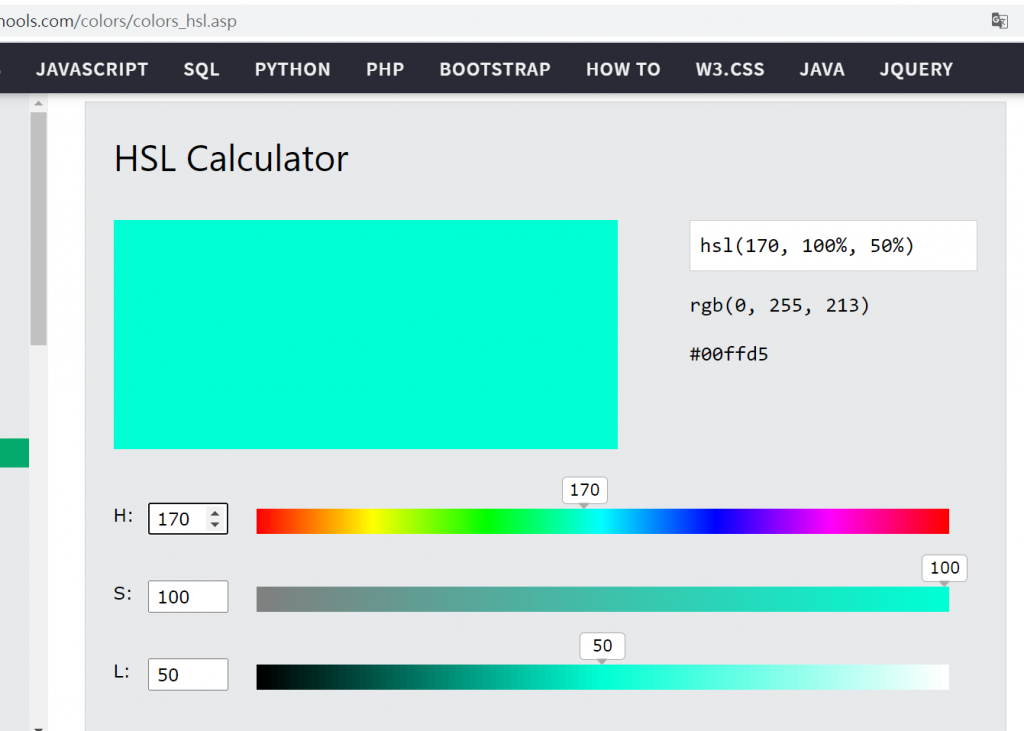
Task: Open the HOW TO section
Action: point(623,69)
